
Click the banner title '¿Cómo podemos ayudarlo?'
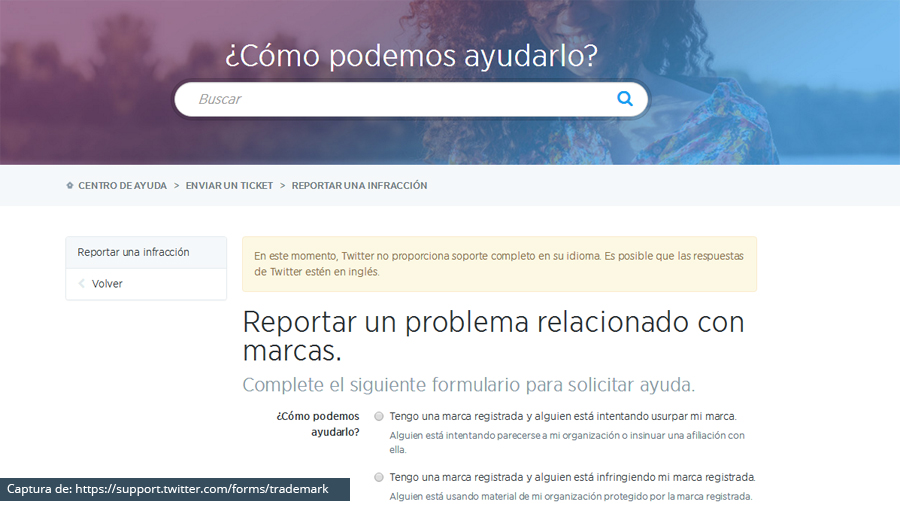point(411,56)
